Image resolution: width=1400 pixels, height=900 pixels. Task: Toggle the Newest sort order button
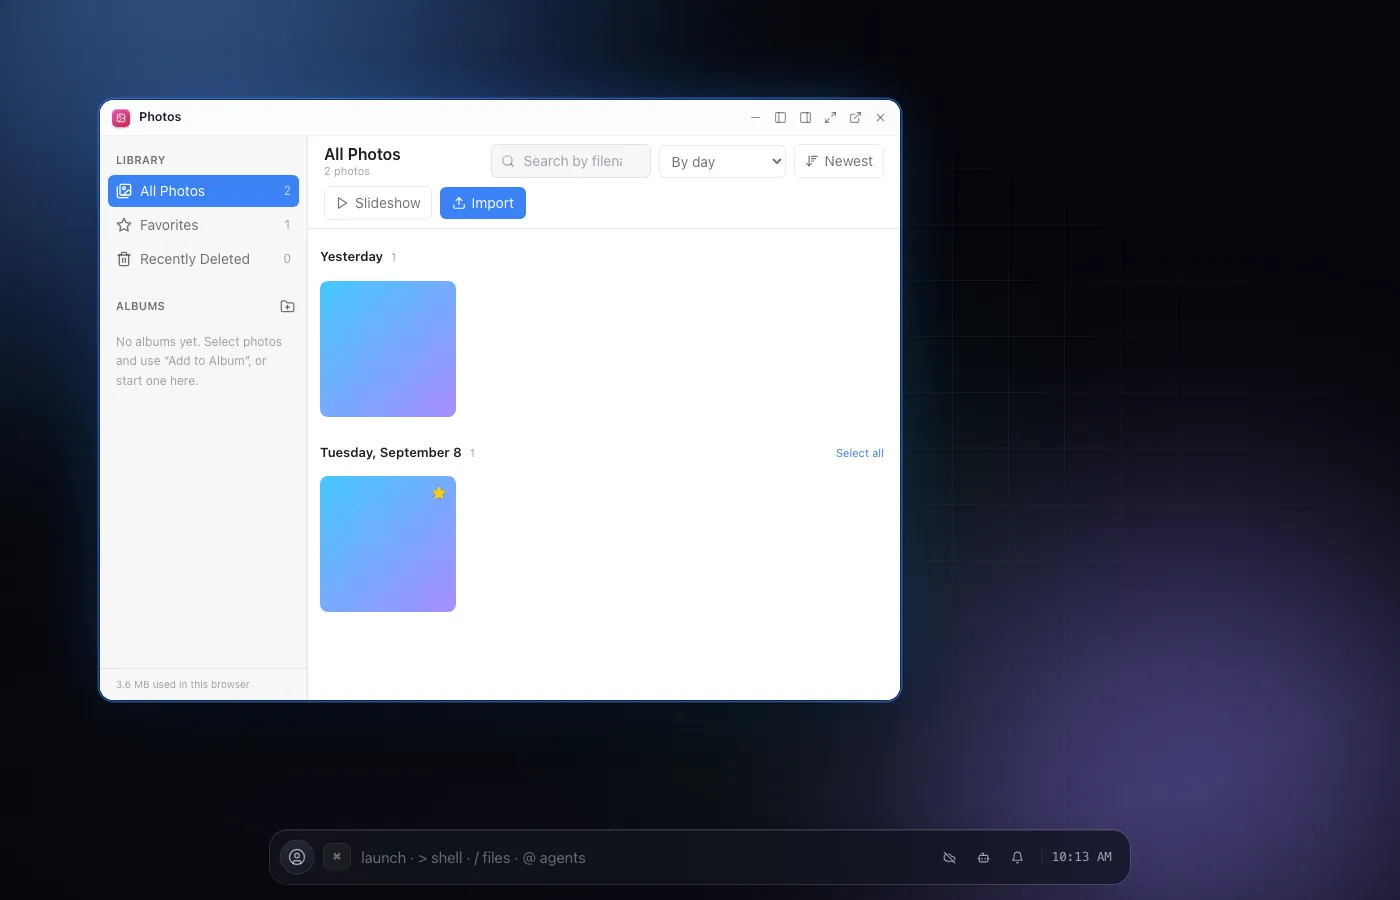coord(839,161)
